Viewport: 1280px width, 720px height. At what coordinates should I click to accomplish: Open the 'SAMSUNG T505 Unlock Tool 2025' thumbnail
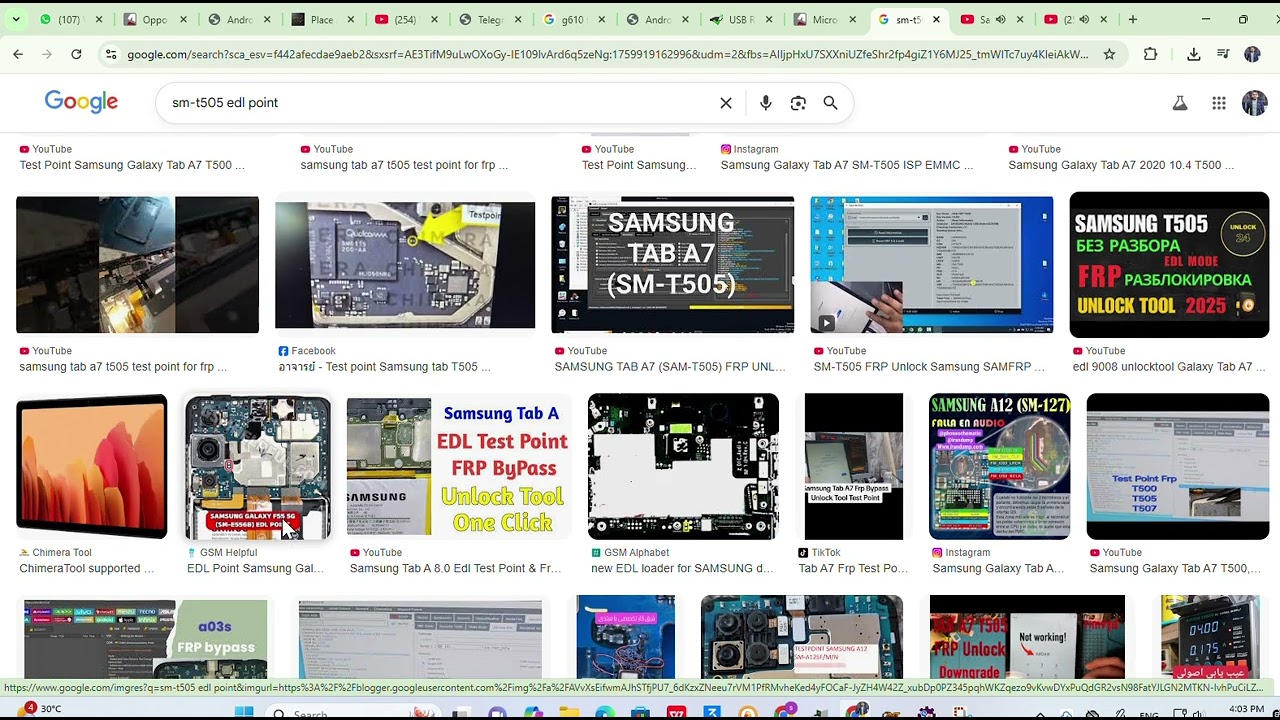tap(1169, 265)
